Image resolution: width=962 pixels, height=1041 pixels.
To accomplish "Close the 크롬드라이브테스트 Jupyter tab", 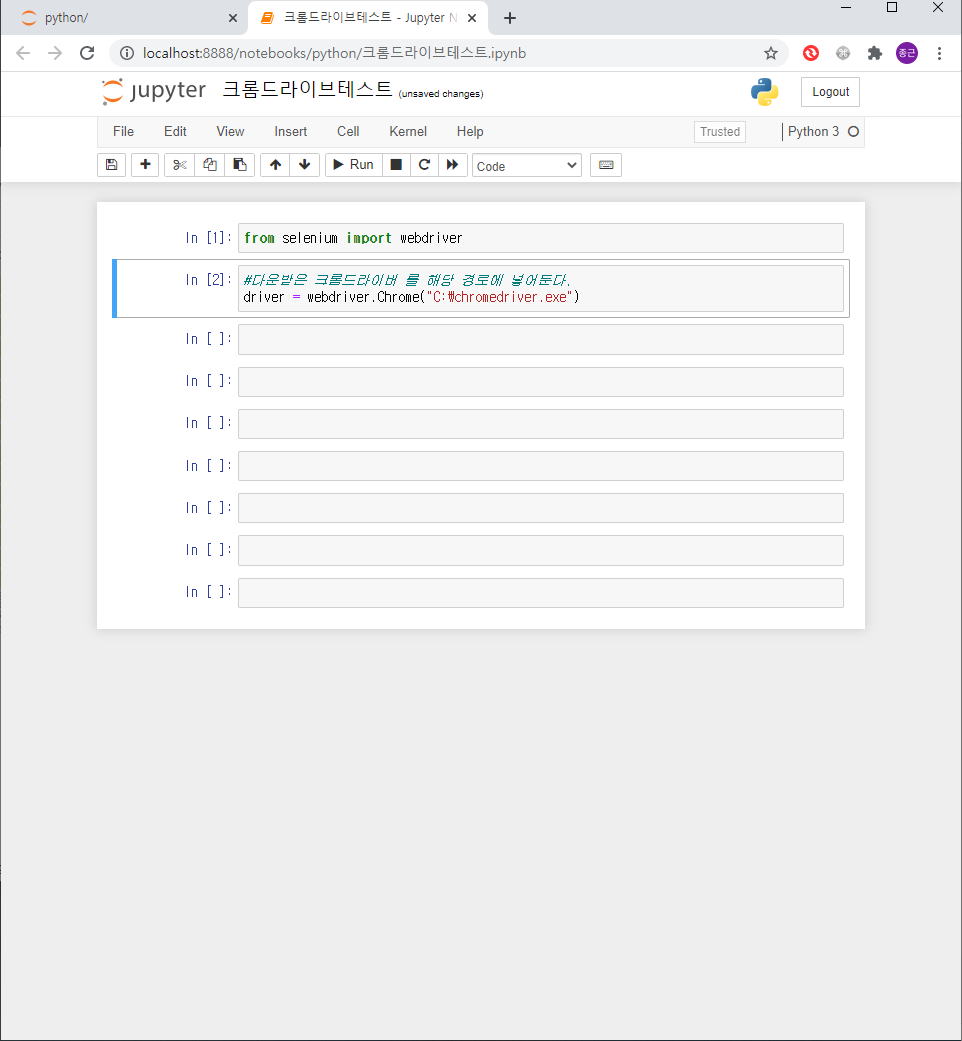I will [472, 18].
